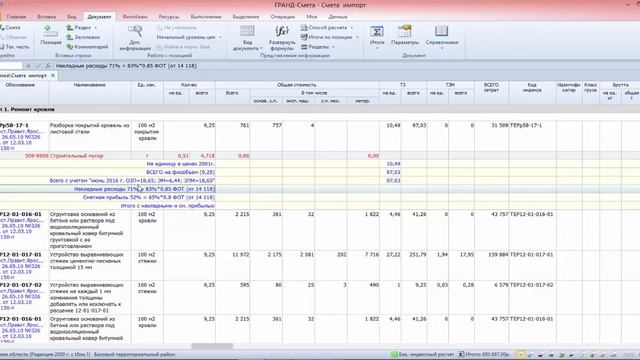Click the total cost cell 159 884
This screenshot has height=360, width=640.
click(x=498, y=254)
